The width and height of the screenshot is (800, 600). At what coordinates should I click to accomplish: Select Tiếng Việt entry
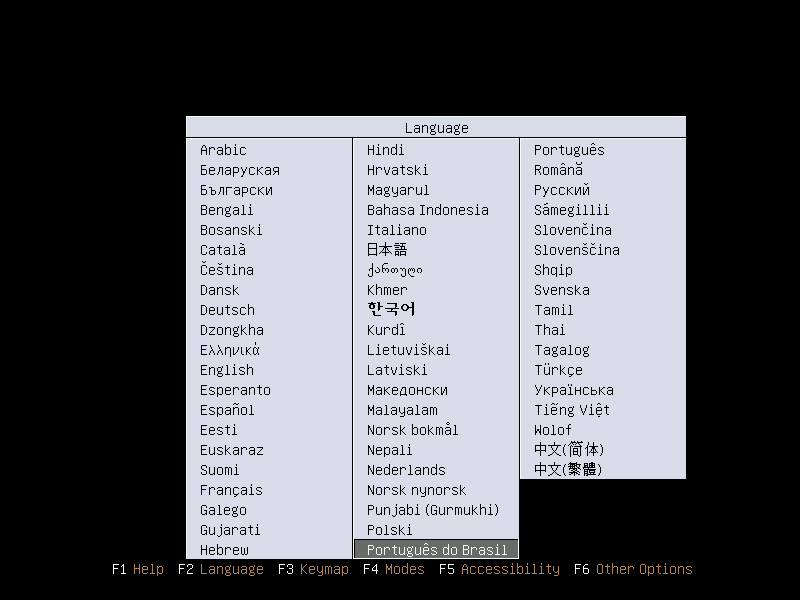coord(572,410)
